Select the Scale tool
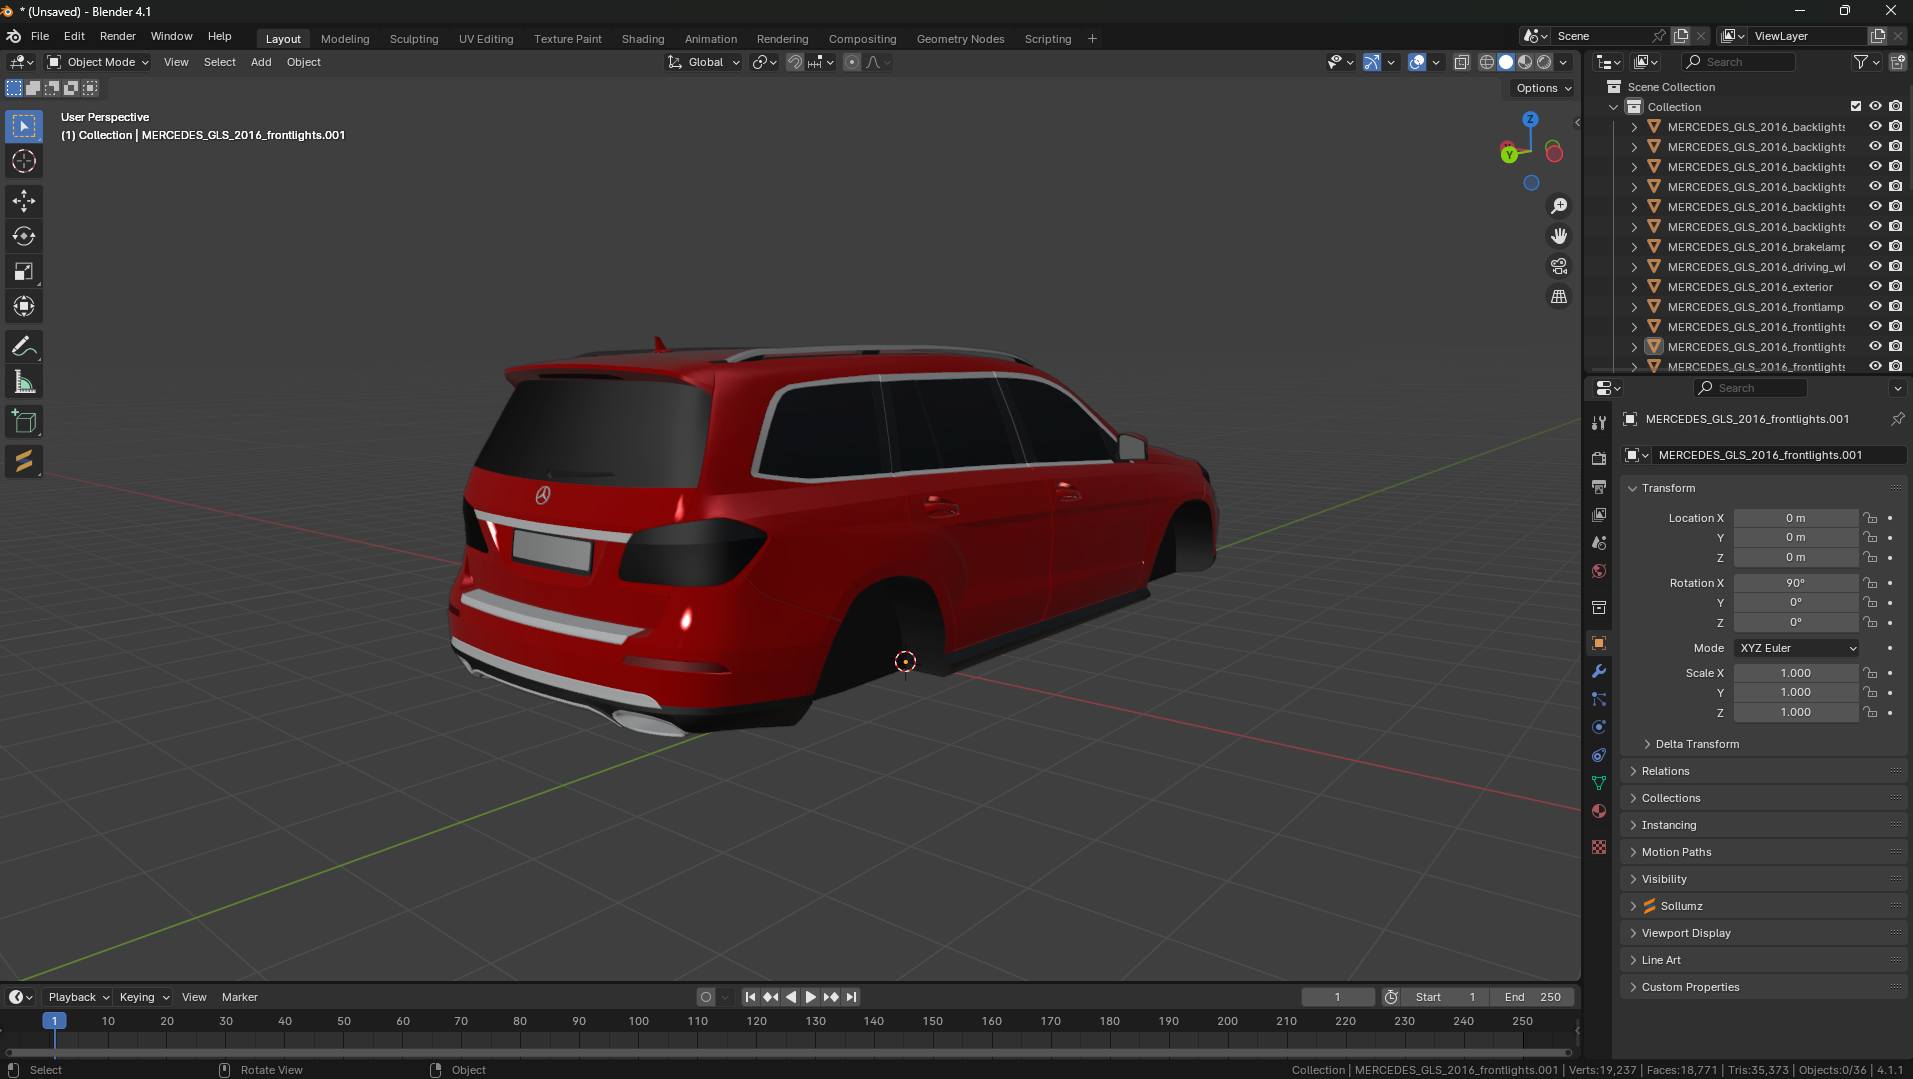Image resolution: width=1913 pixels, height=1079 pixels. (x=24, y=271)
